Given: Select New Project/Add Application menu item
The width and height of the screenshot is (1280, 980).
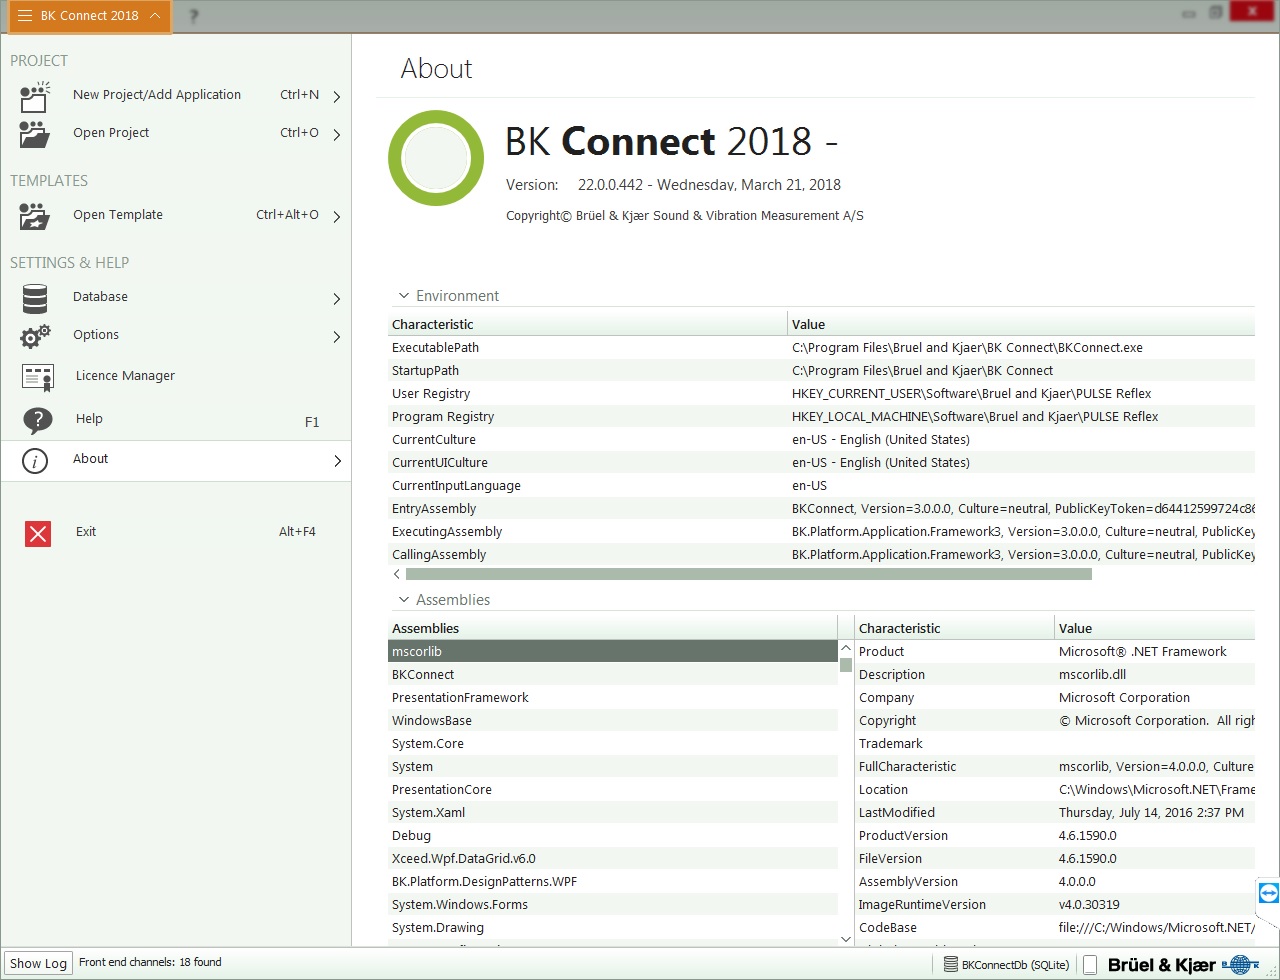Looking at the screenshot, I should pyautogui.click(x=176, y=95).
